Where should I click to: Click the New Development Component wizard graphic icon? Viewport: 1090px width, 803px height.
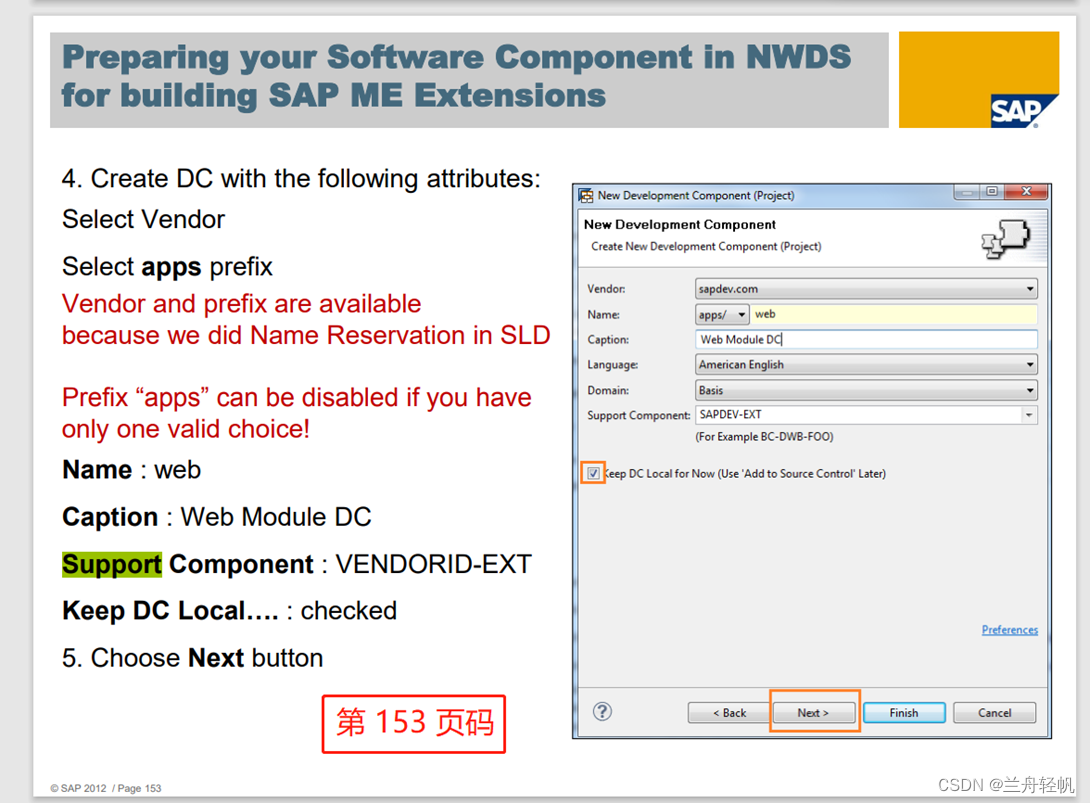click(1008, 238)
